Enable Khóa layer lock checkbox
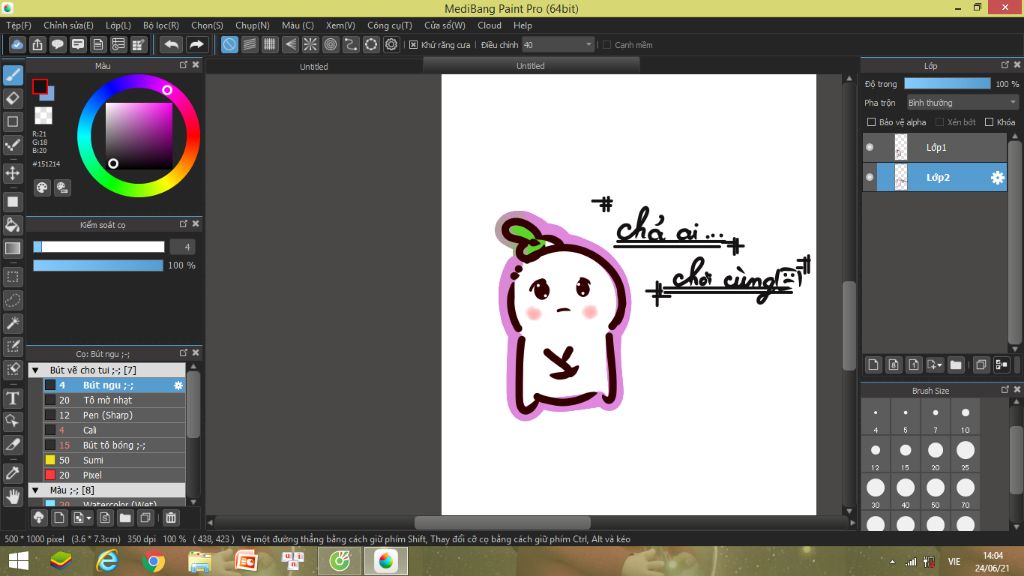 point(989,122)
